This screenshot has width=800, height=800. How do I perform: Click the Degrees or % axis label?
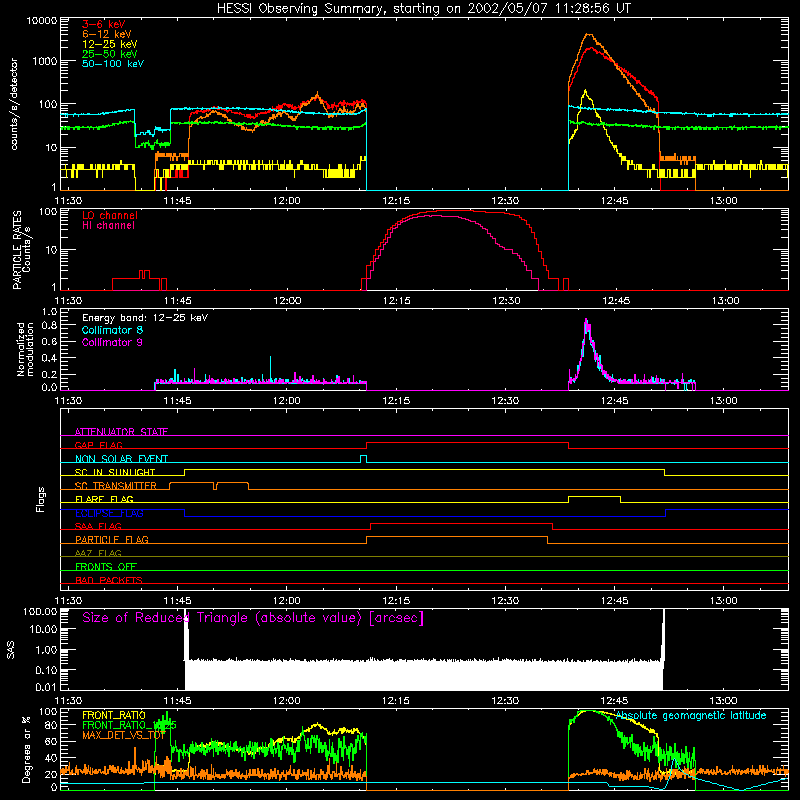point(27,749)
